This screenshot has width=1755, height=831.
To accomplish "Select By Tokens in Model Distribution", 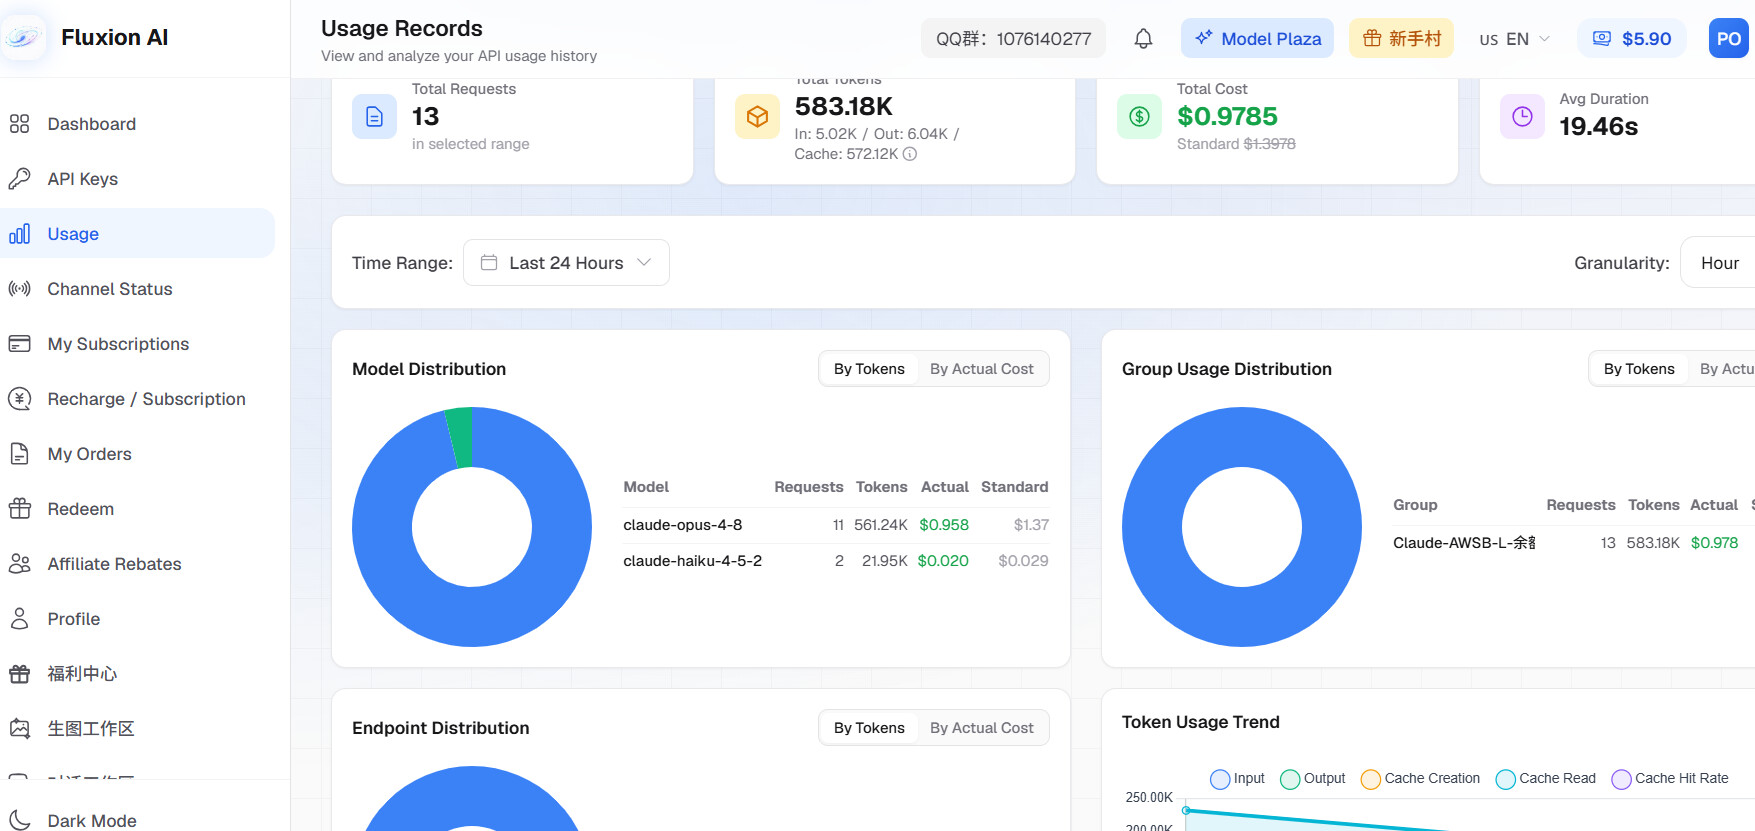I will (869, 369).
